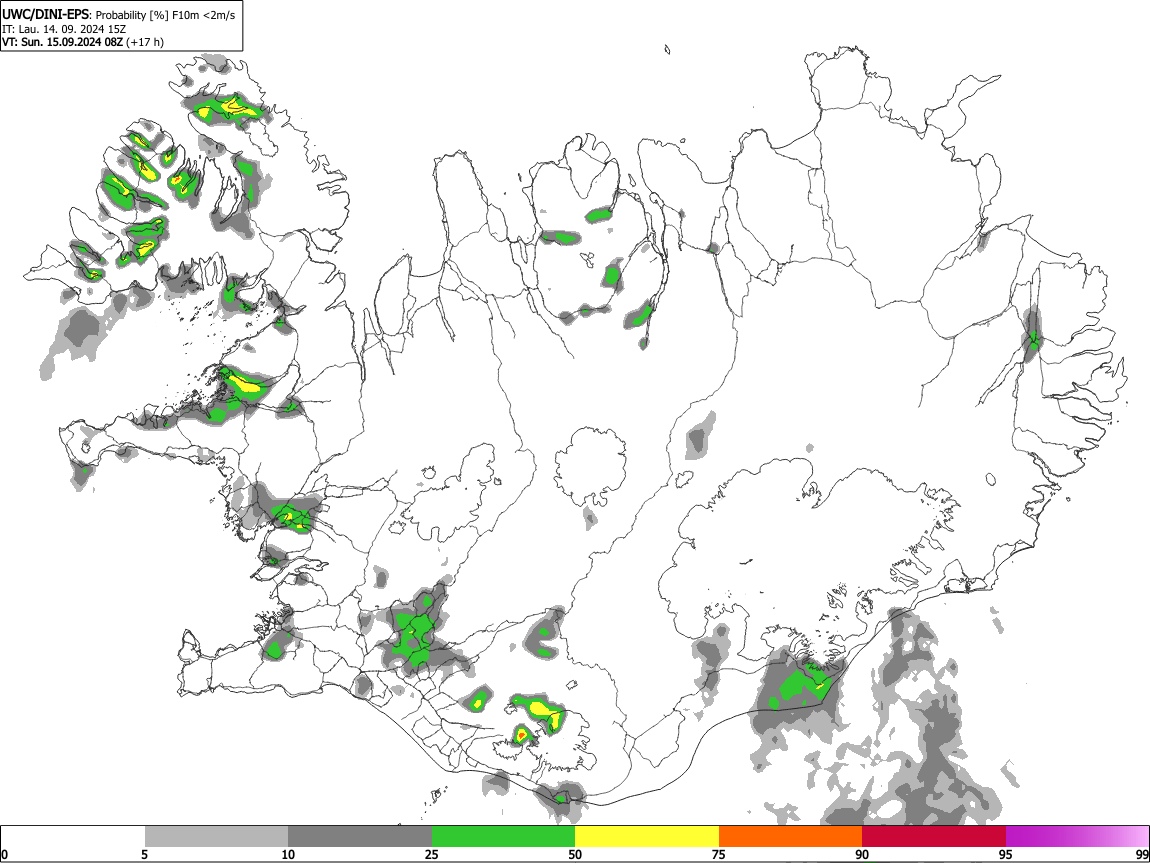1150x863 pixels.
Task: Click the legend value '5'
Action: click(145, 854)
